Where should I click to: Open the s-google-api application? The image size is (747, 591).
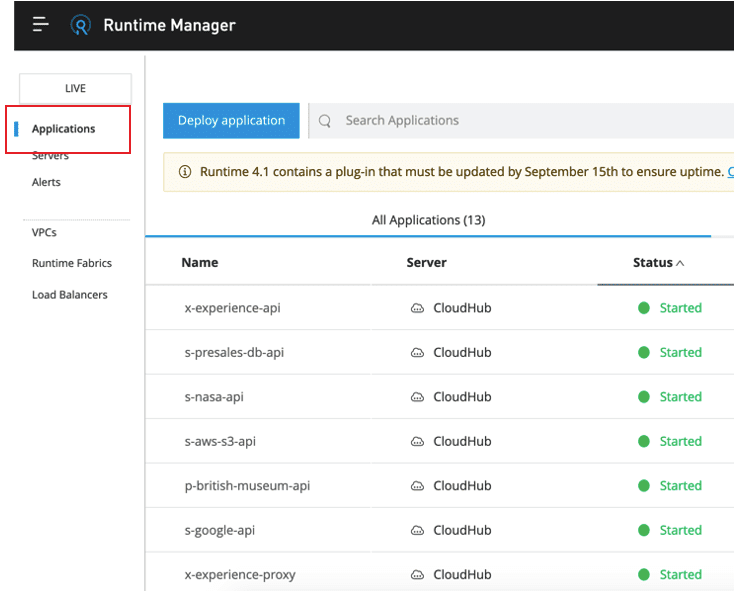[220, 530]
